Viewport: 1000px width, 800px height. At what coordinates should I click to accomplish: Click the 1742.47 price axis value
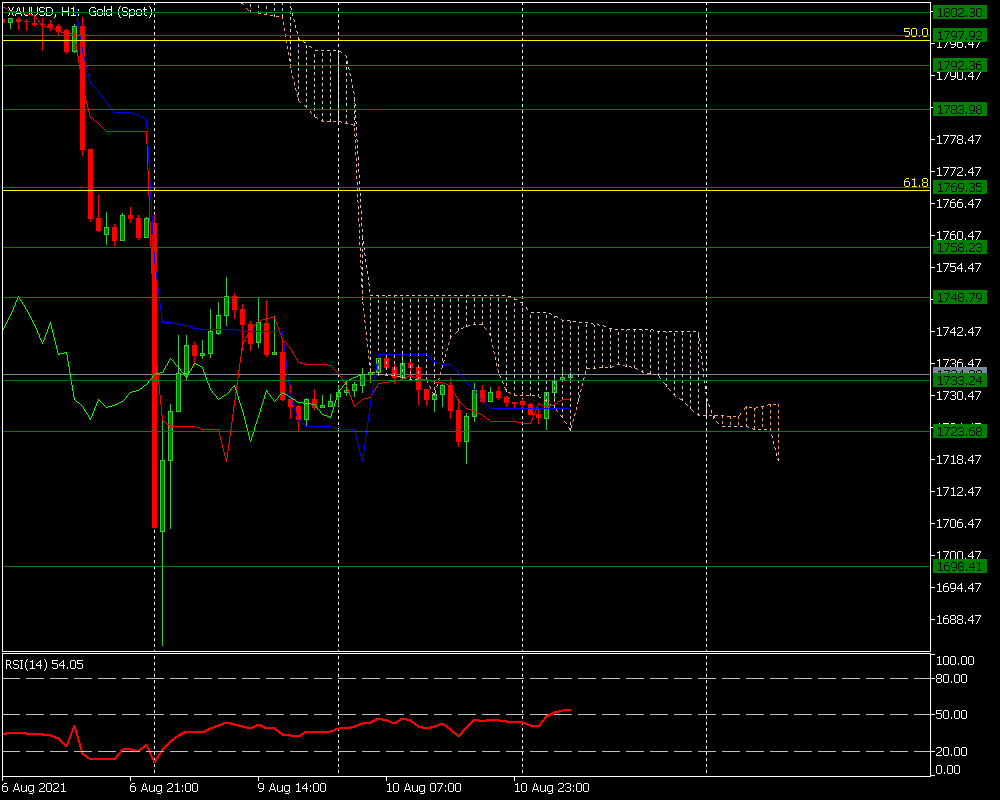pos(959,332)
